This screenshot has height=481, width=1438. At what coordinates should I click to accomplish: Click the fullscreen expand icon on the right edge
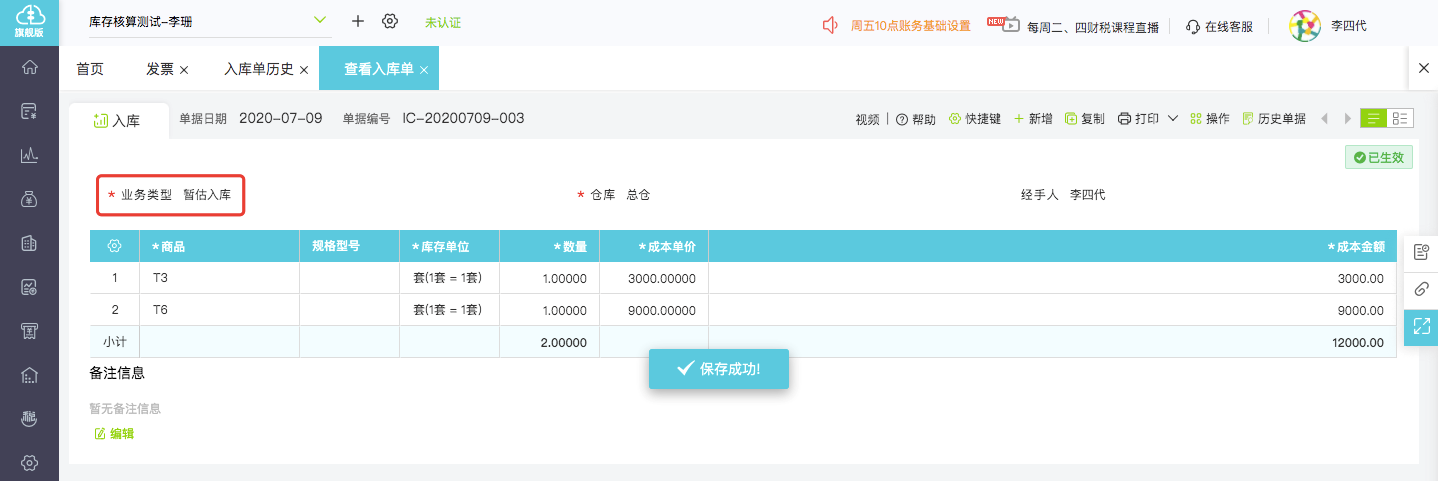(1421, 326)
